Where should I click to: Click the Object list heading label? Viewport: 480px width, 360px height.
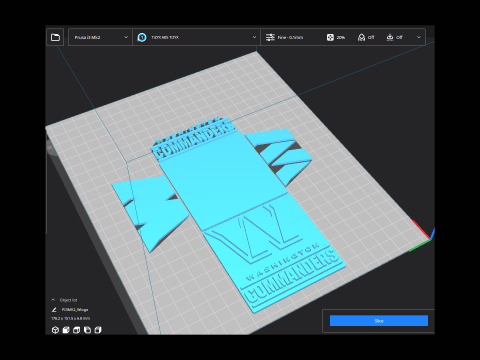(x=68, y=300)
